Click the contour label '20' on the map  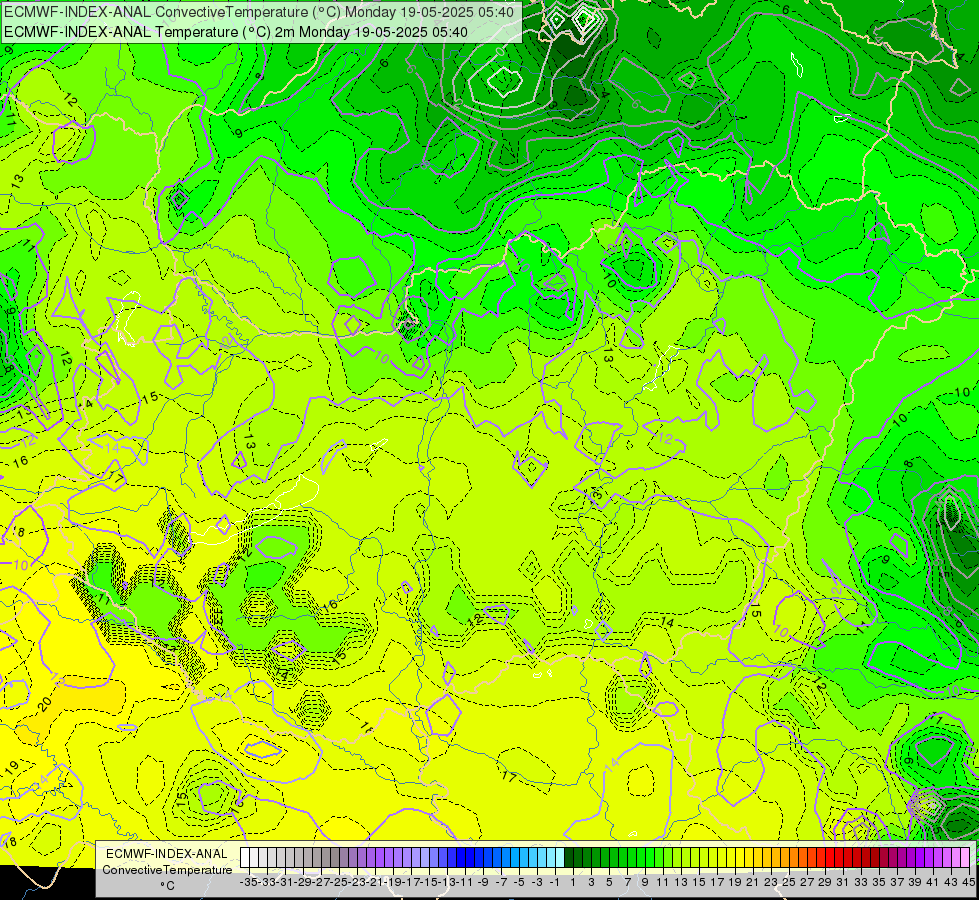pos(45,703)
